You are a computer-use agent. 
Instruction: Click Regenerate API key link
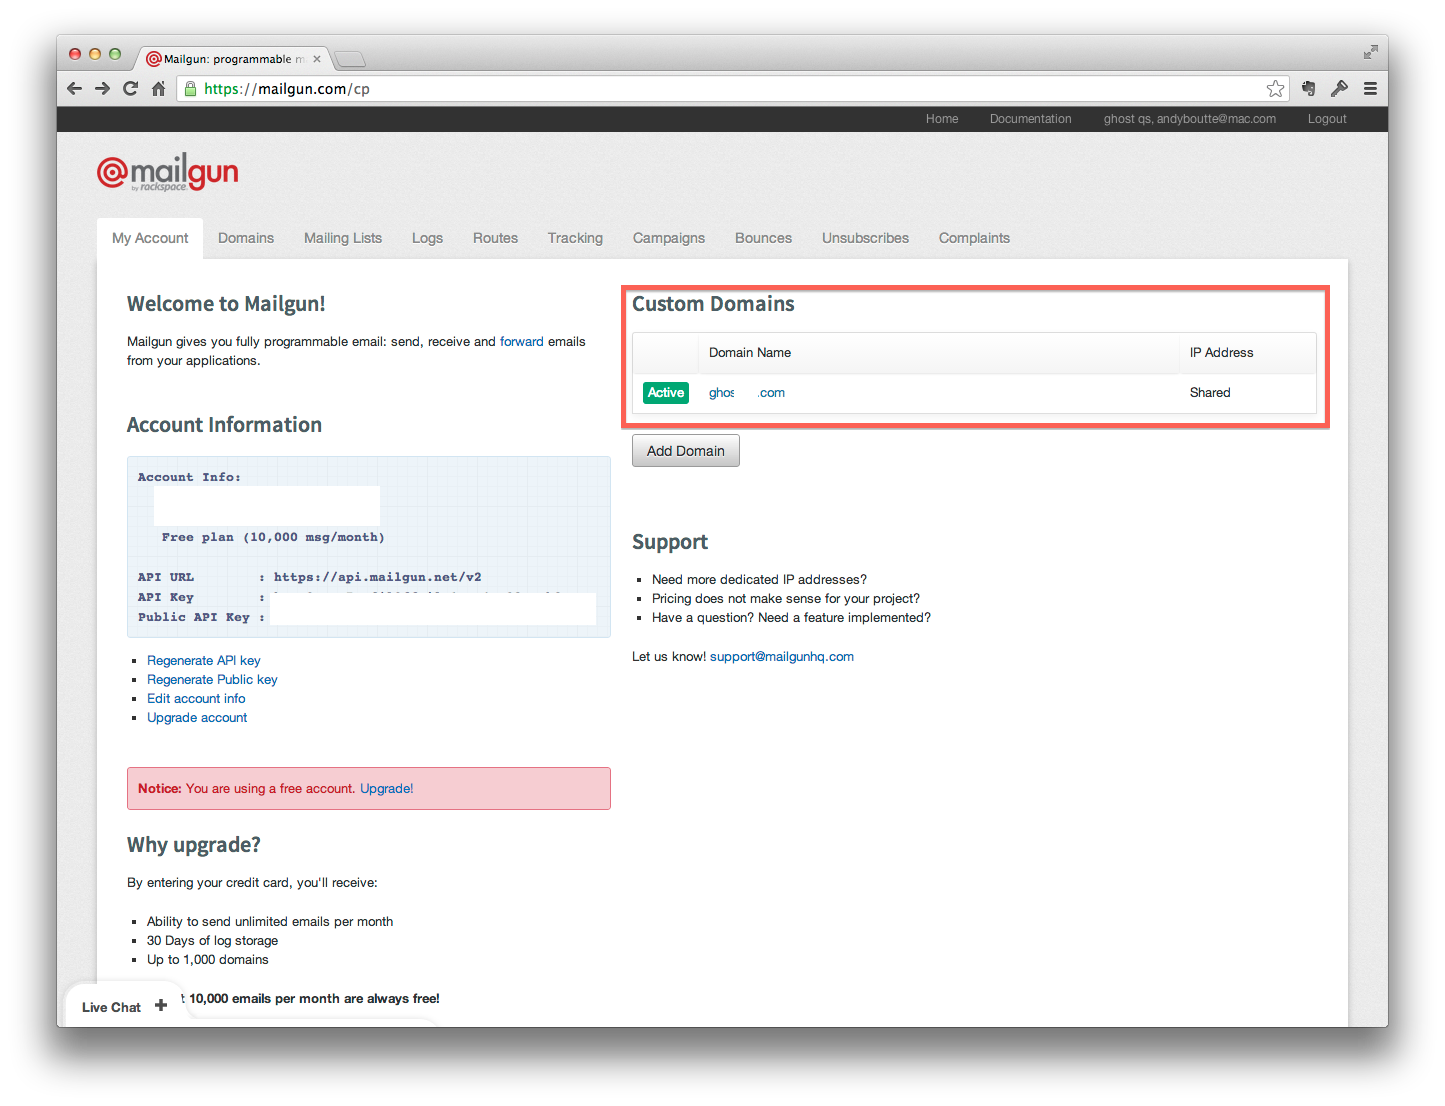tap(203, 661)
